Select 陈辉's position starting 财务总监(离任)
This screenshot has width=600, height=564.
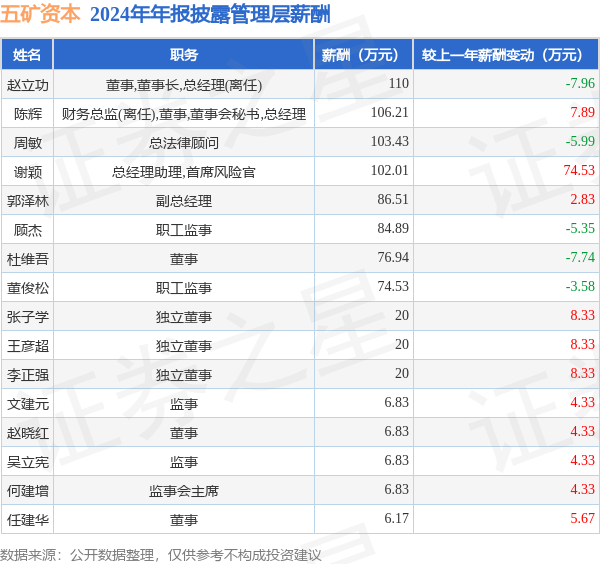184,114
